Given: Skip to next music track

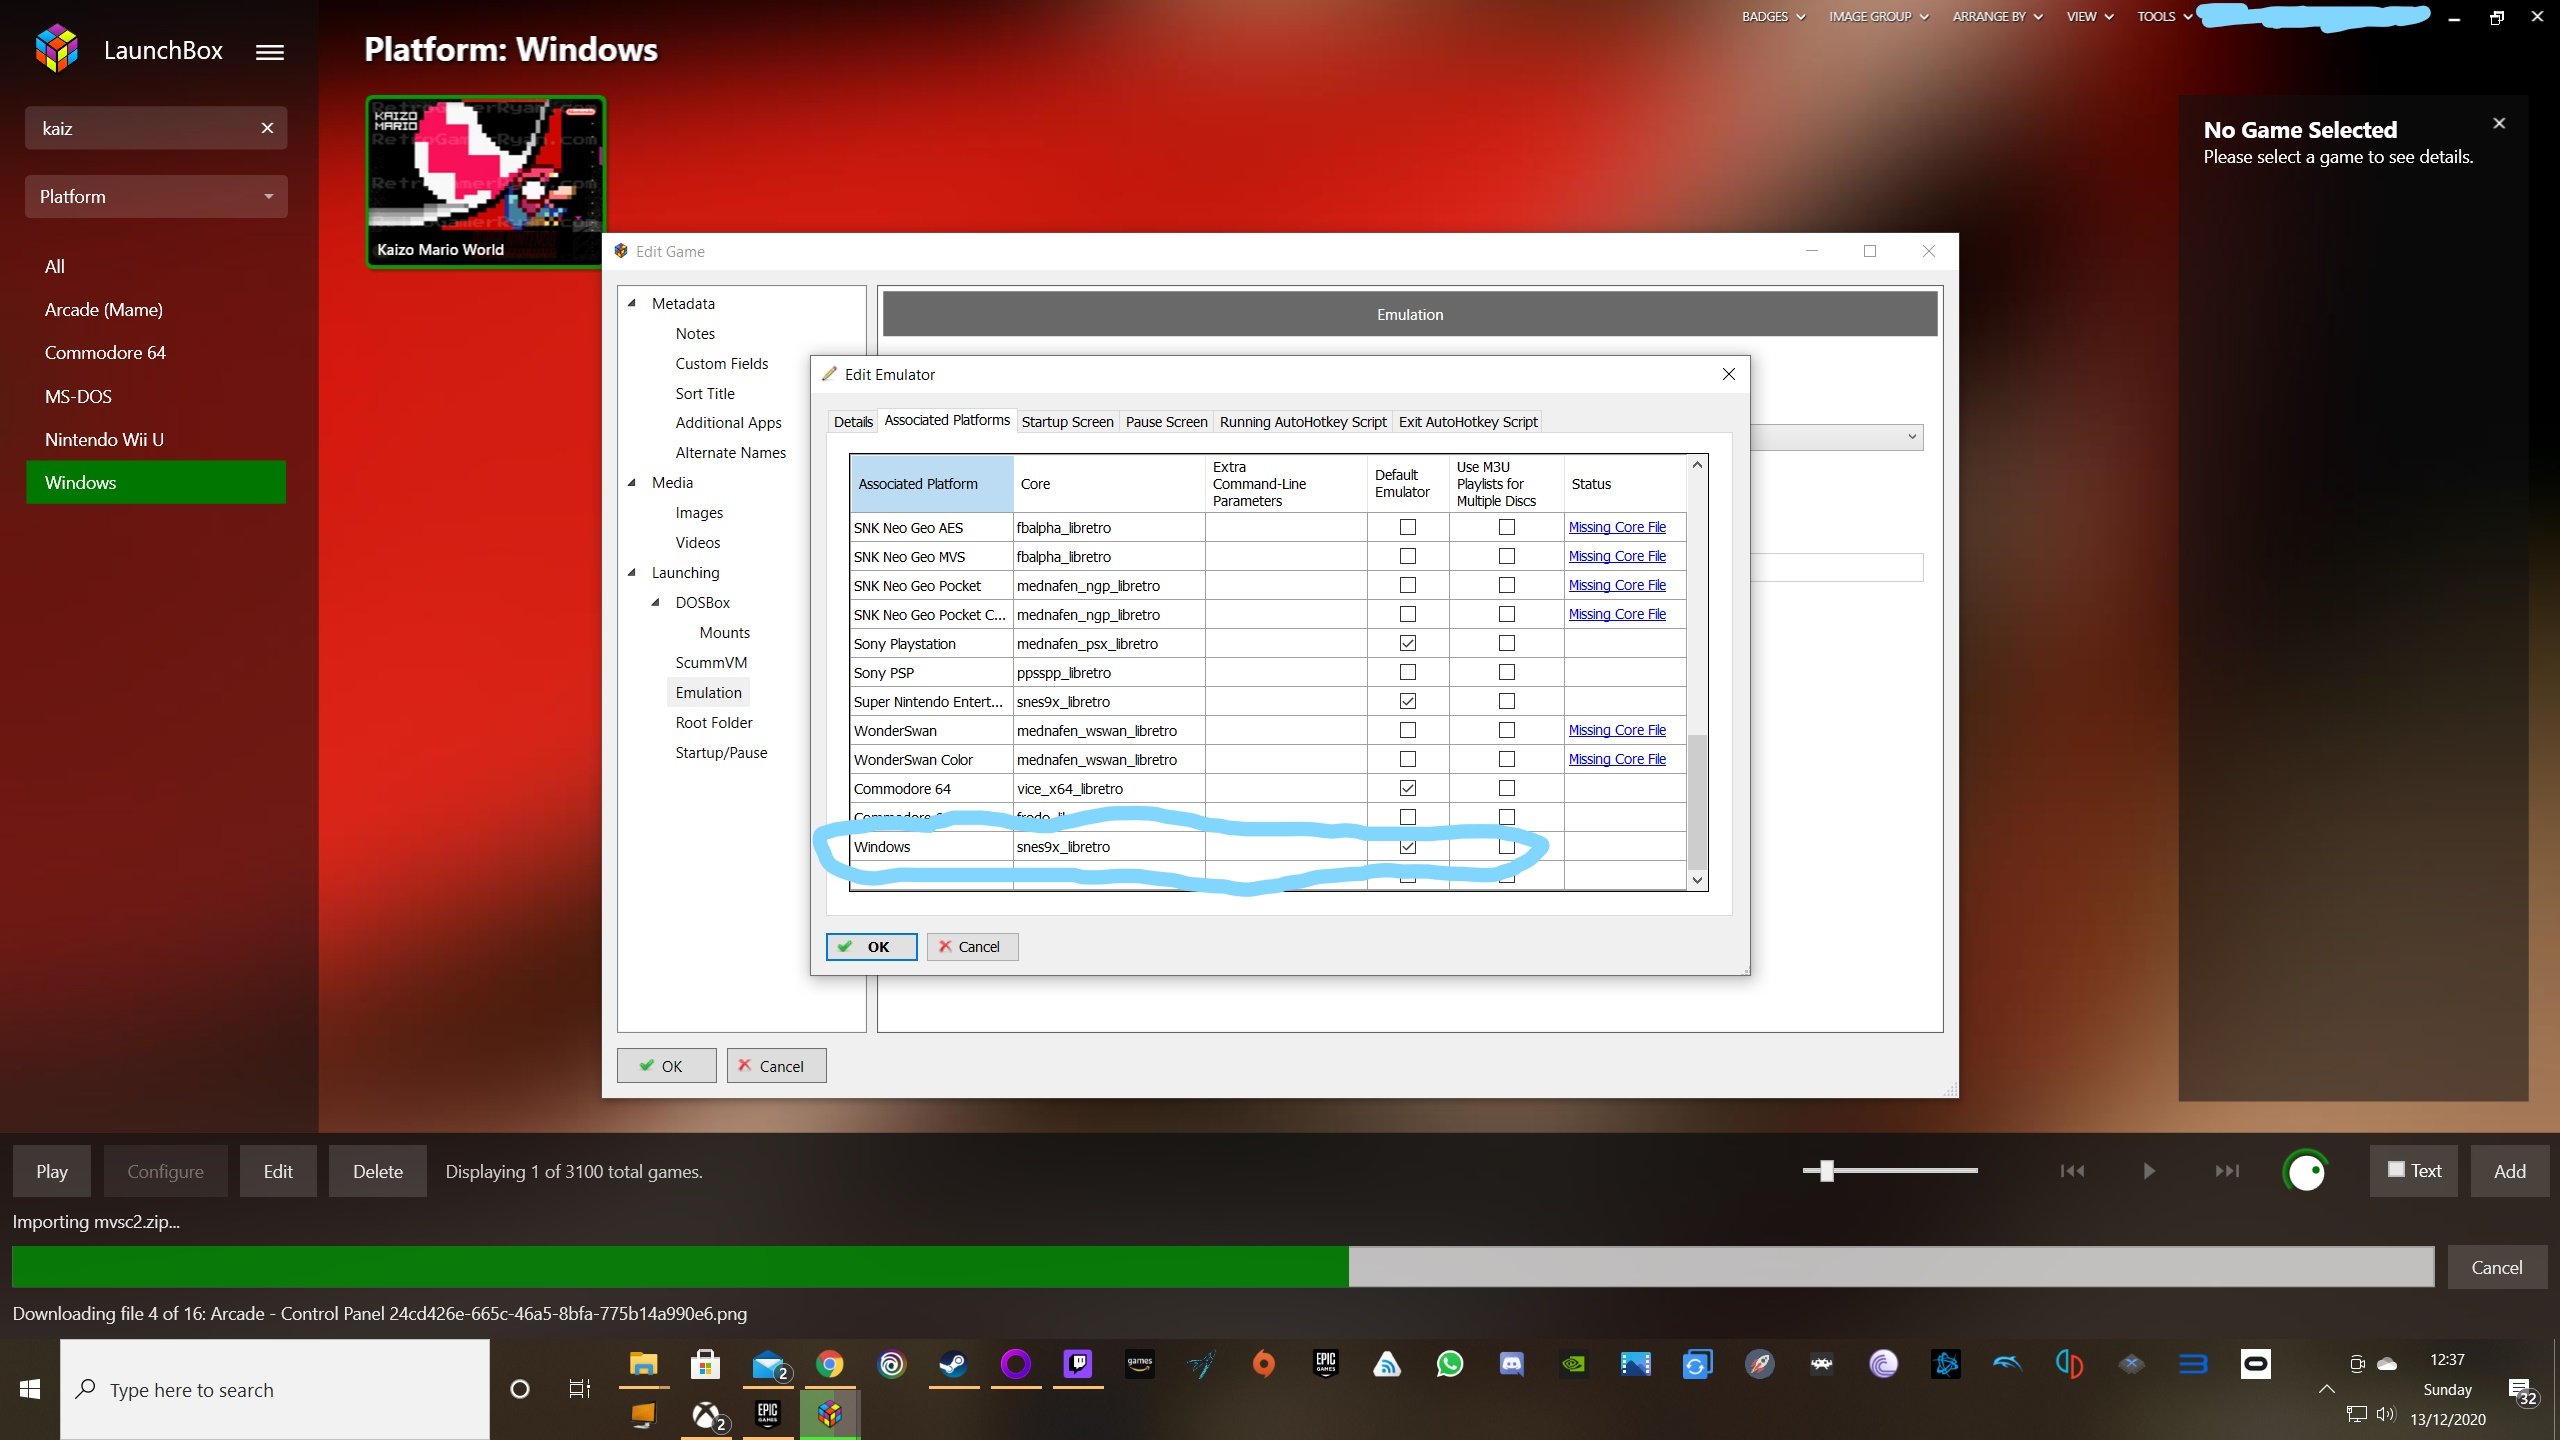Looking at the screenshot, I should click(x=2227, y=1171).
